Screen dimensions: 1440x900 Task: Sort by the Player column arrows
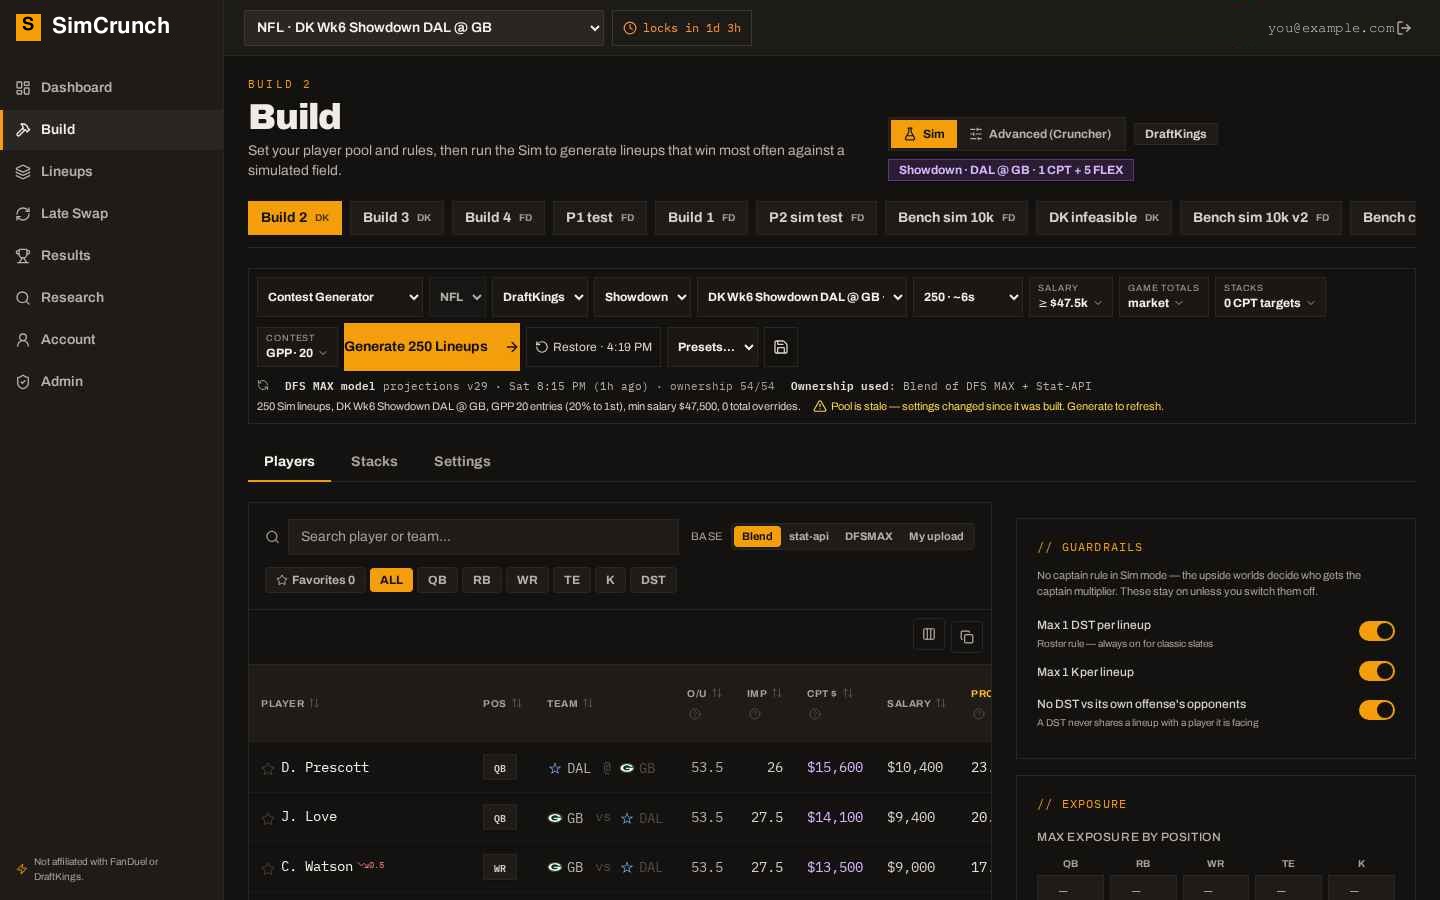pyautogui.click(x=314, y=703)
